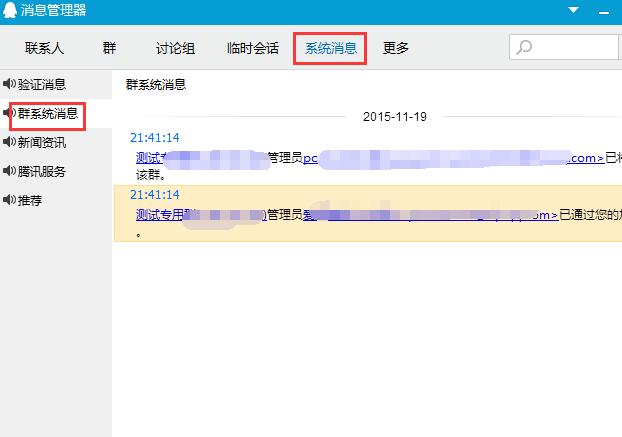This screenshot has width=622, height=437.
Task: Open the admin link in highlighted message
Action: (431, 215)
